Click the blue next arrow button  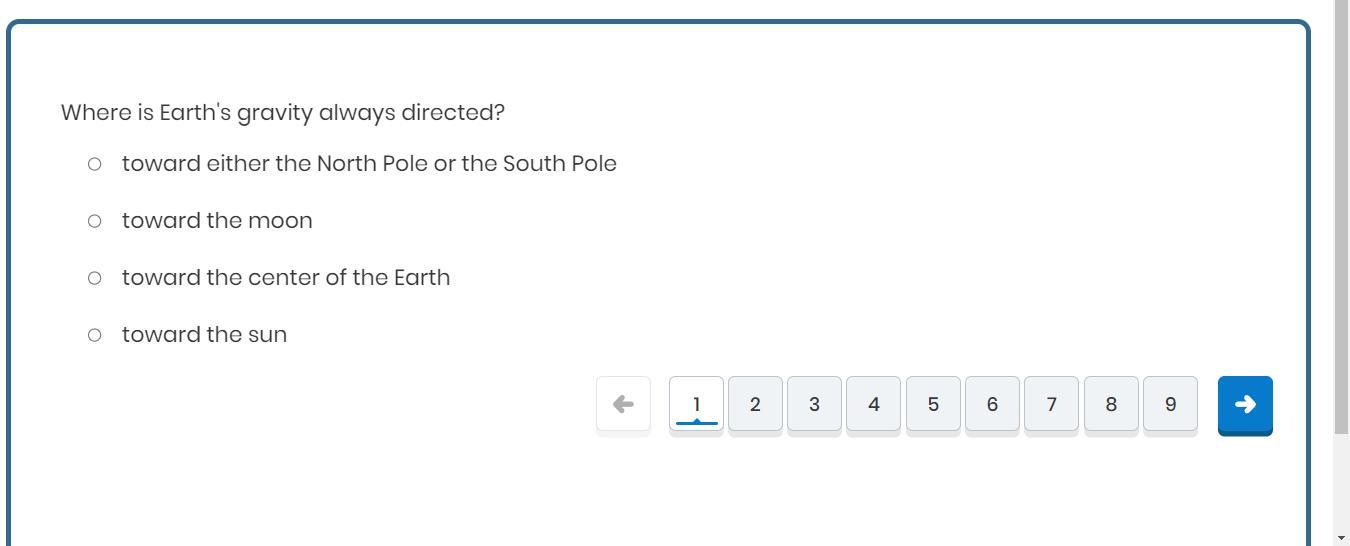click(1244, 405)
